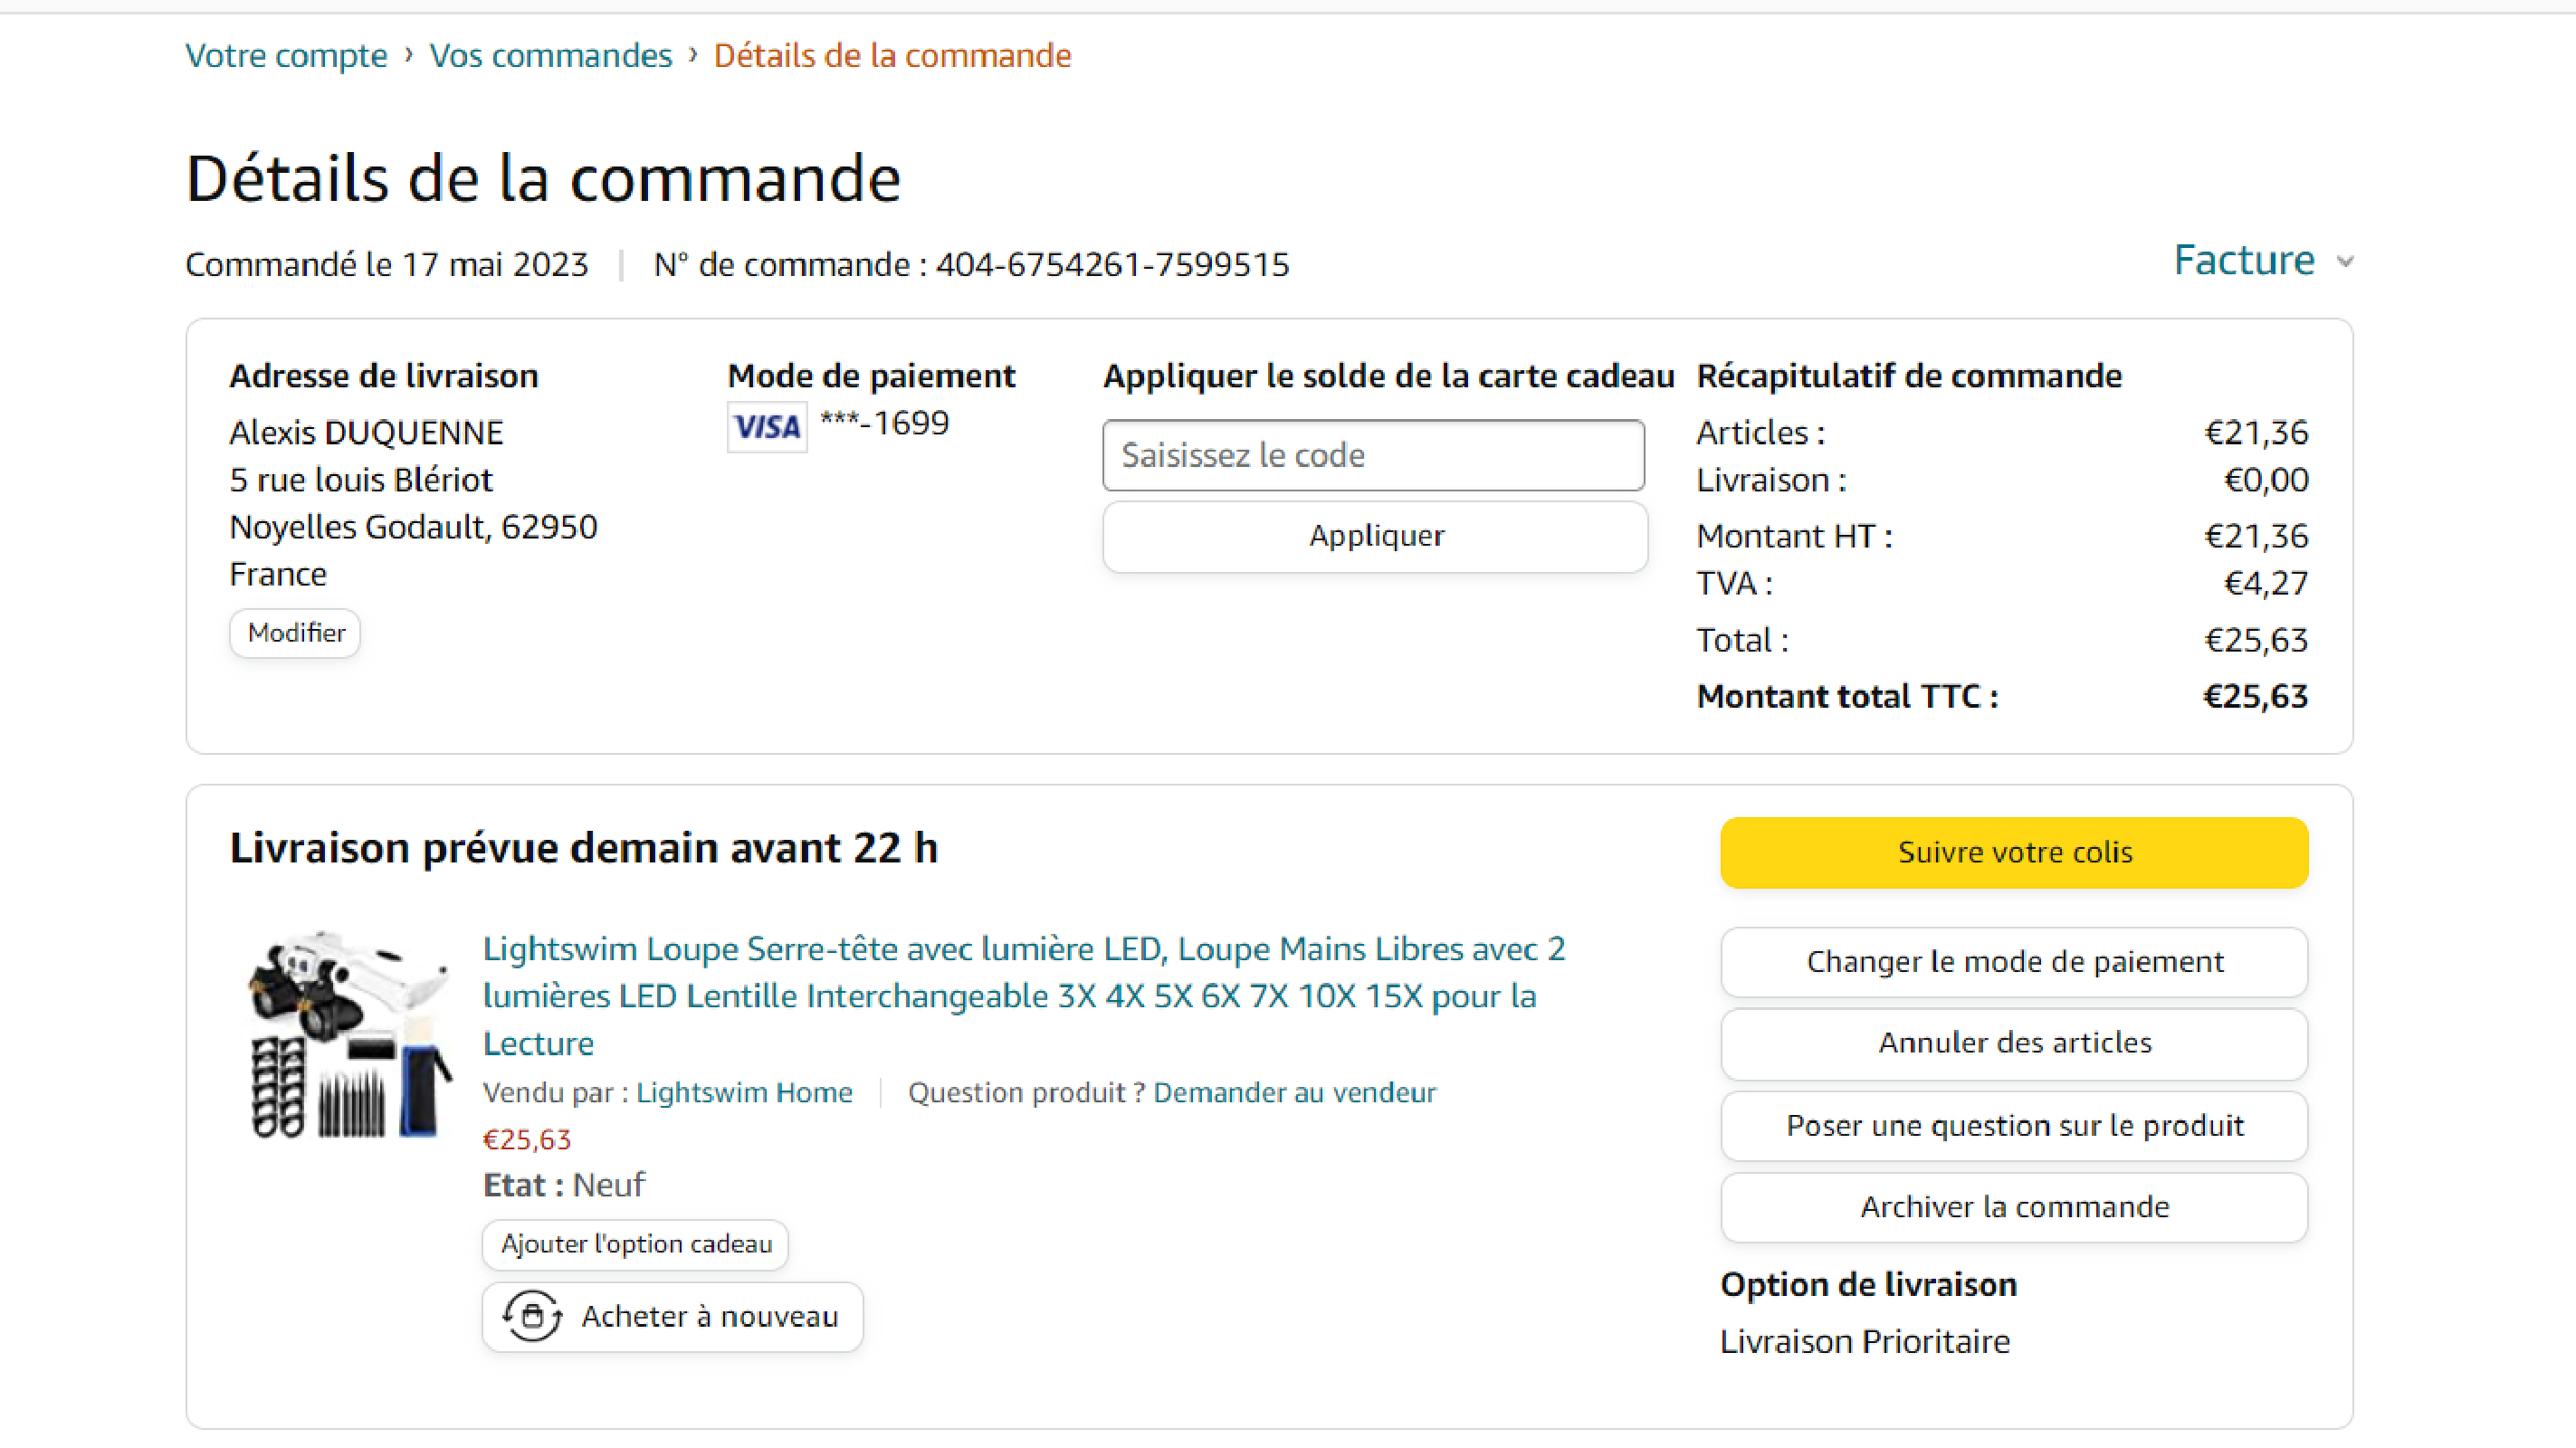Viewport: 2576px width, 1448px height.
Task: Click the Modifier address button
Action: [295, 633]
